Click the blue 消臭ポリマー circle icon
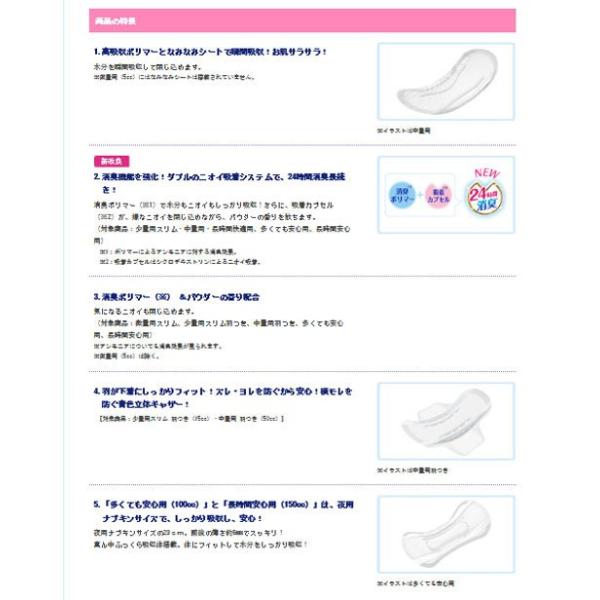 (401, 195)
